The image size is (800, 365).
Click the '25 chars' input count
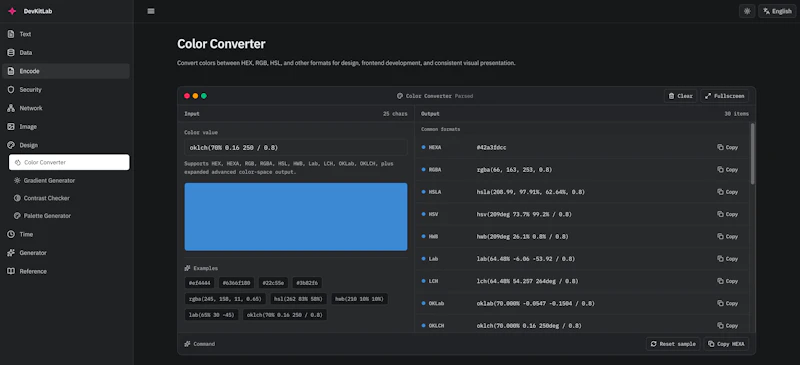(395, 114)
